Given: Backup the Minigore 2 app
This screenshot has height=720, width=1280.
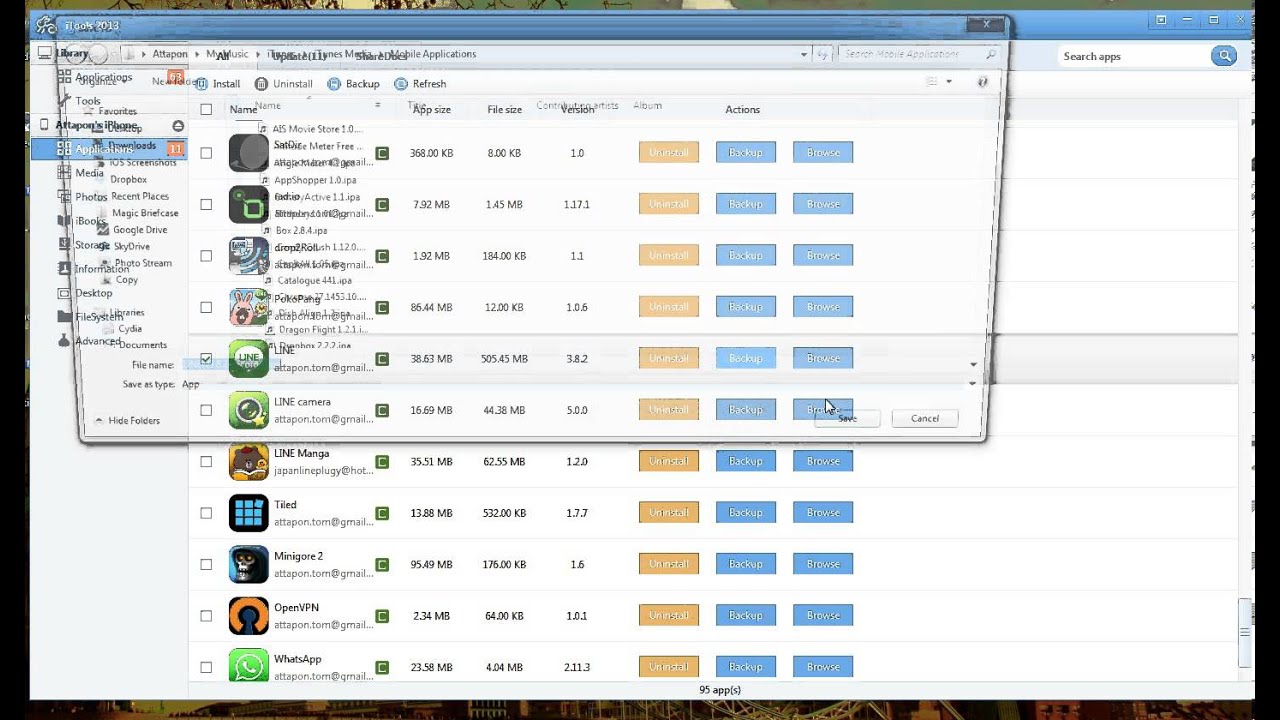Looking at the screenshot, I should (x=746, y=564).
